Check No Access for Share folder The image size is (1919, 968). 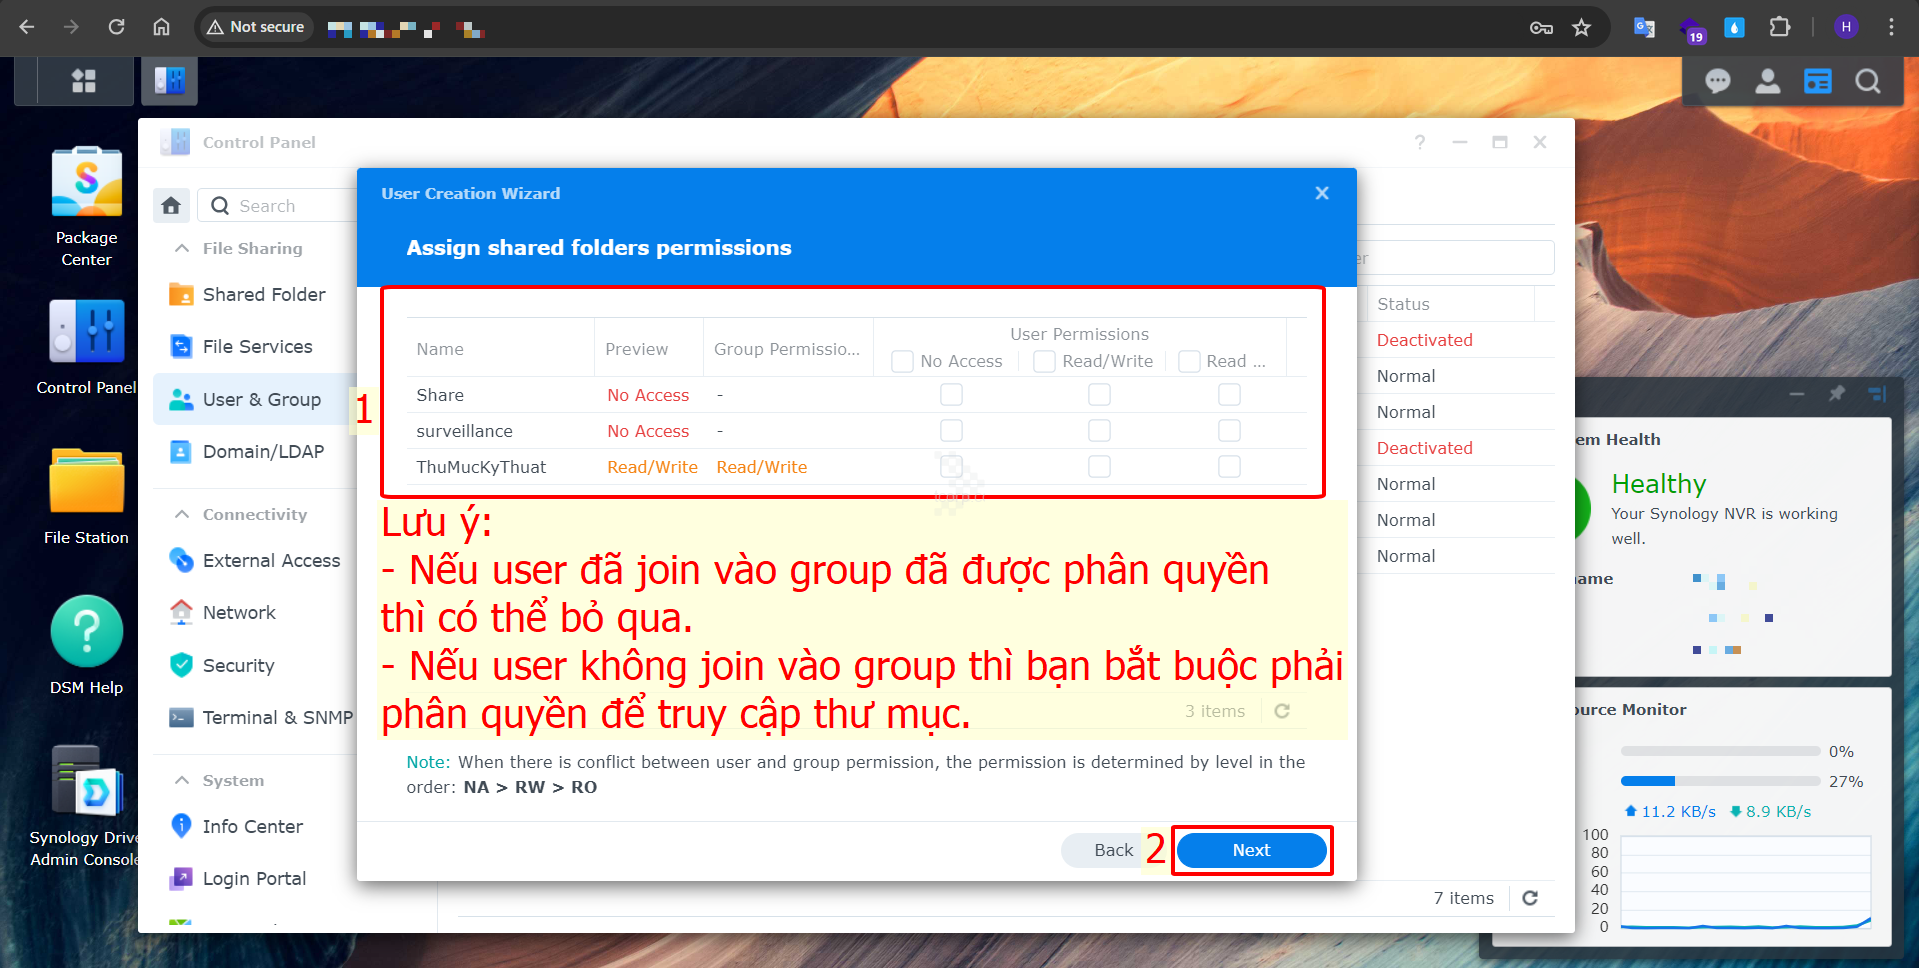[x=951, y=395]
